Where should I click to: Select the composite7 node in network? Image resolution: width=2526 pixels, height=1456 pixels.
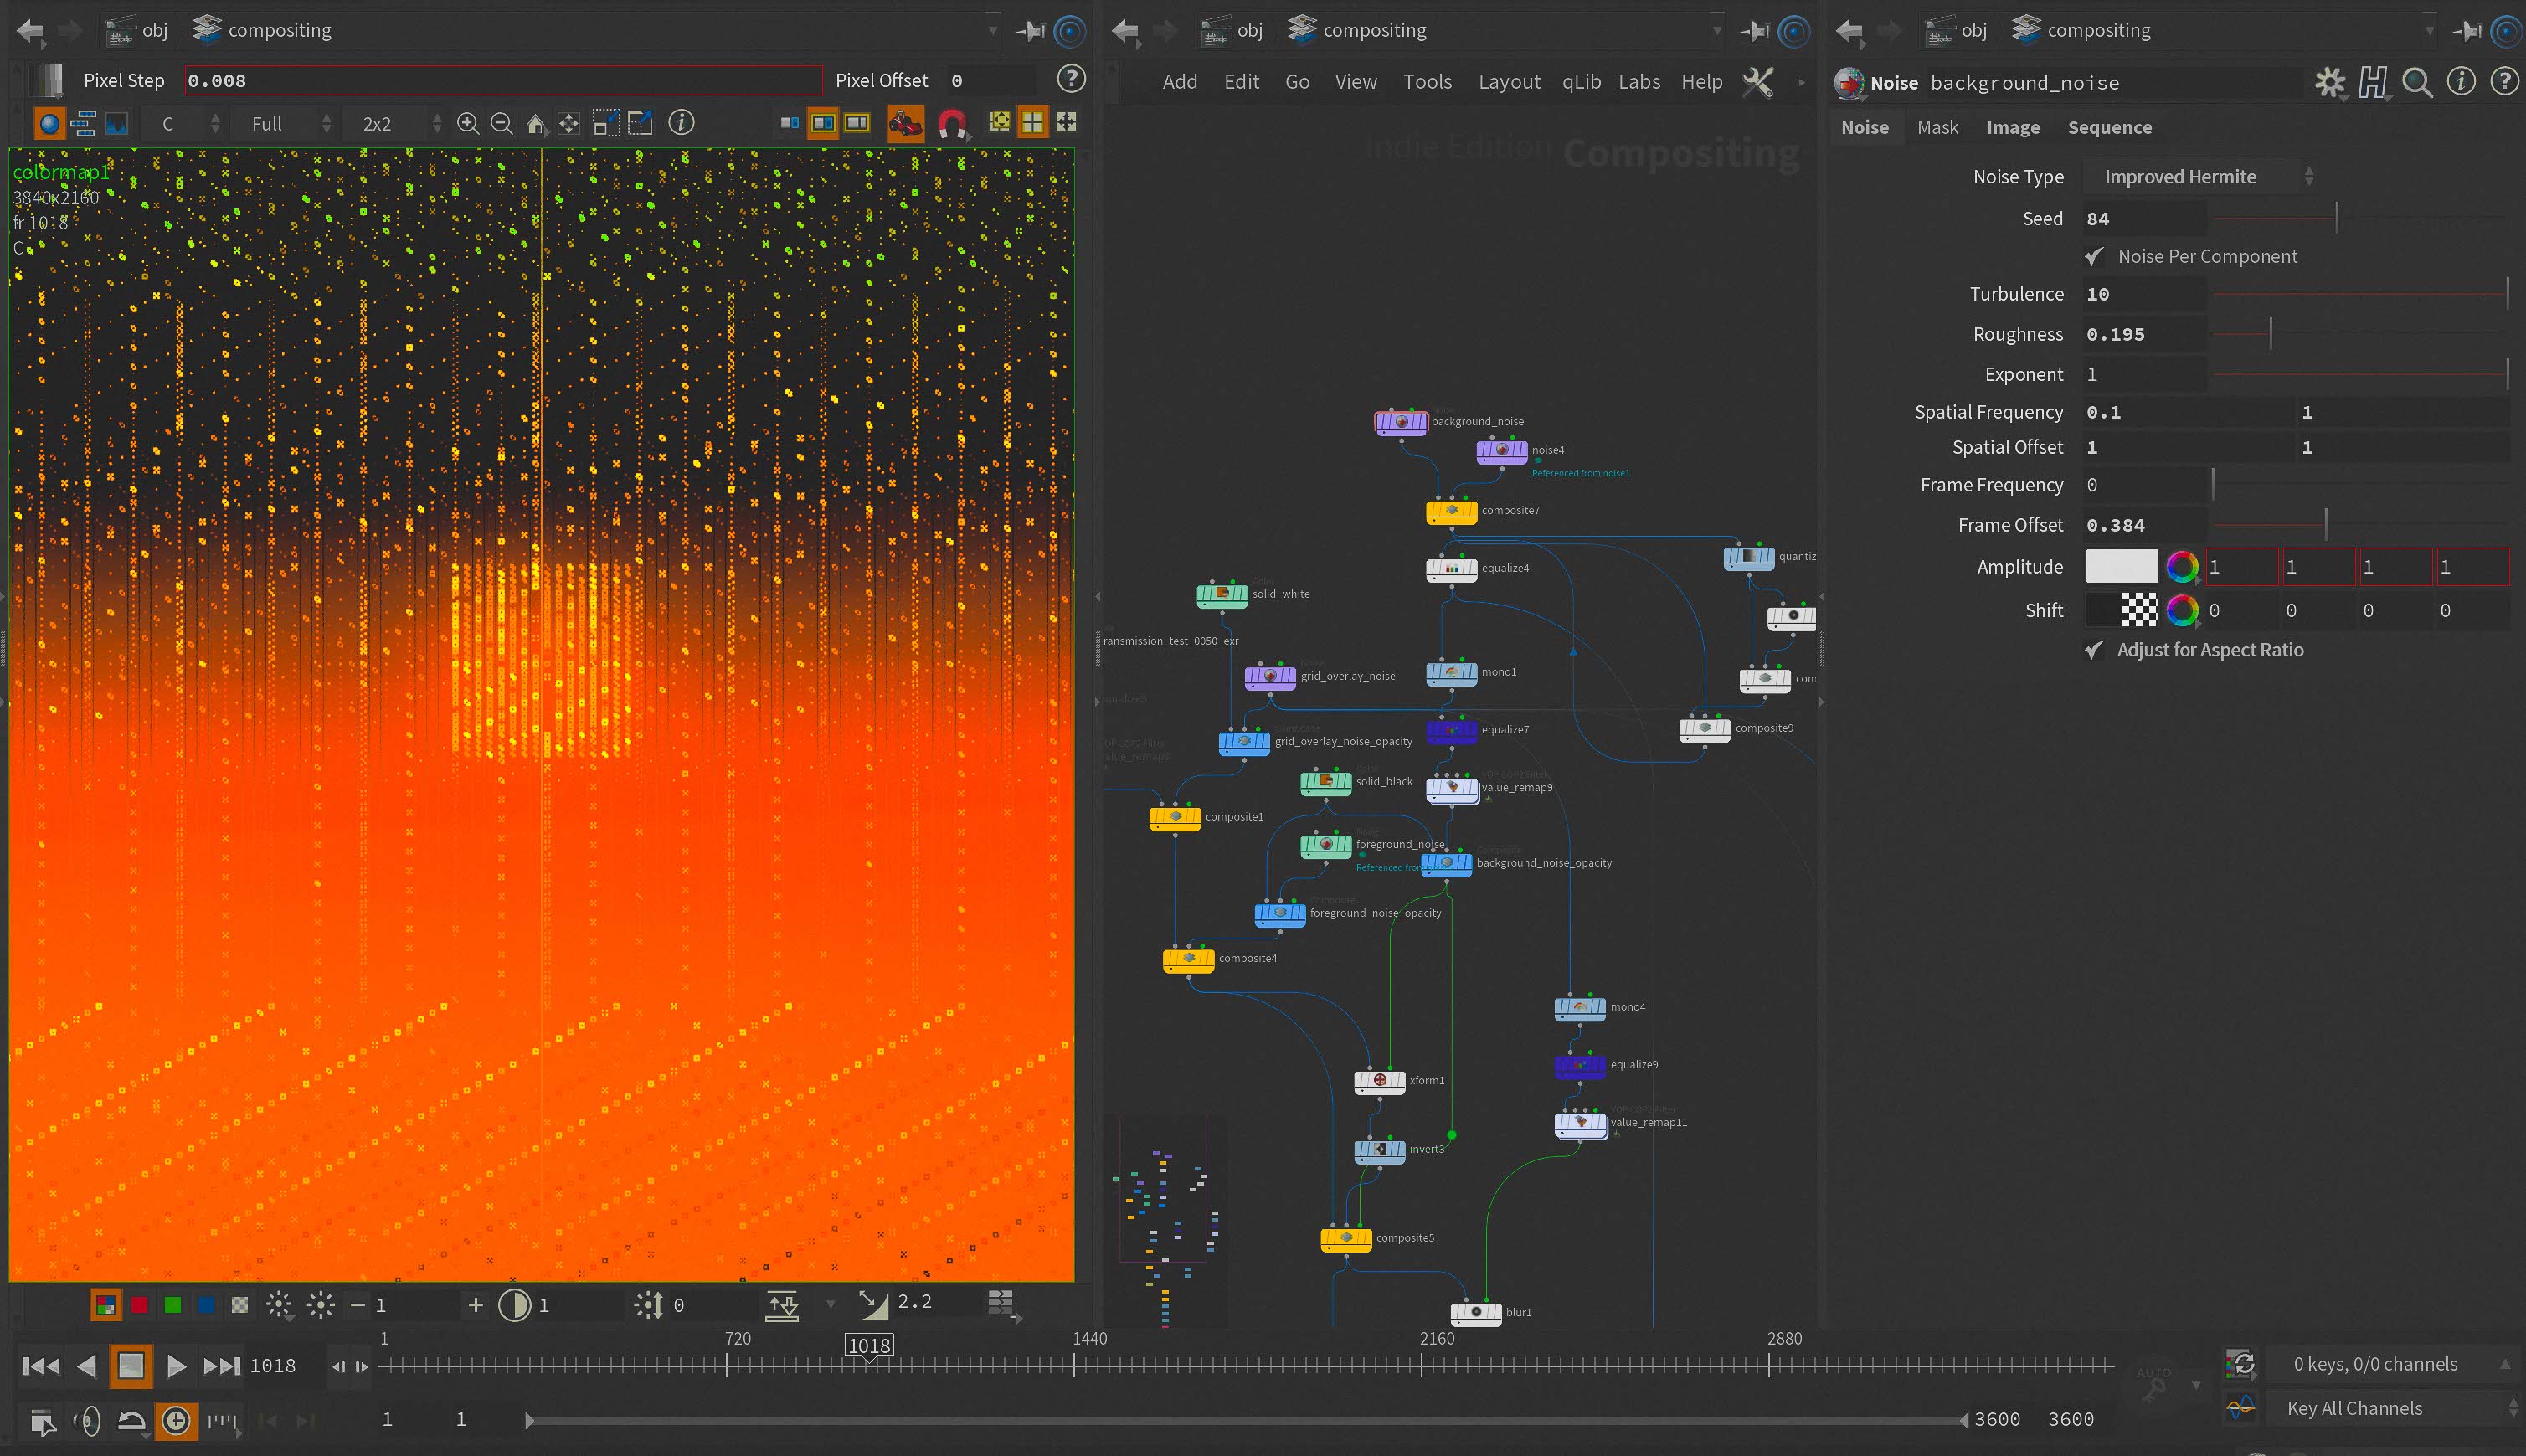pos(1451,511)
